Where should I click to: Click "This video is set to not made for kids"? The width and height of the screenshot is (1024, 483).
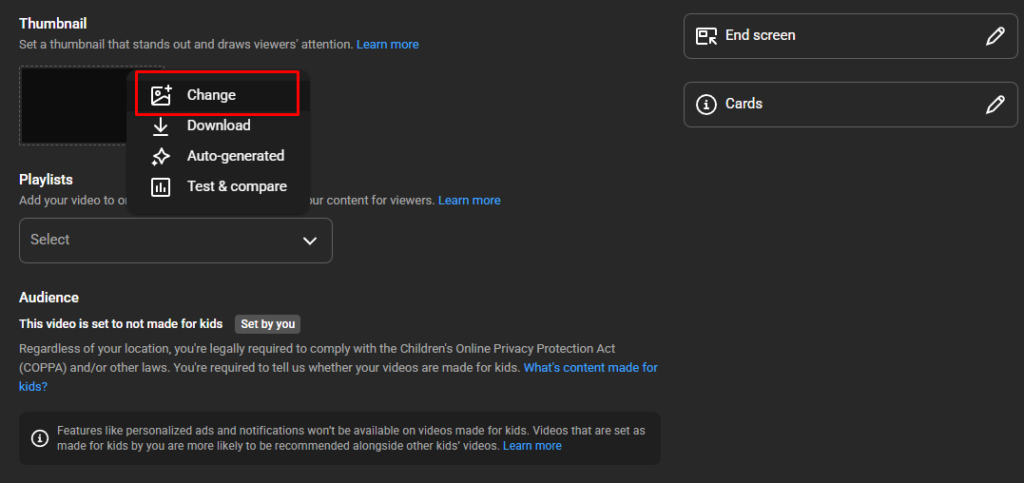coord(121,324)
